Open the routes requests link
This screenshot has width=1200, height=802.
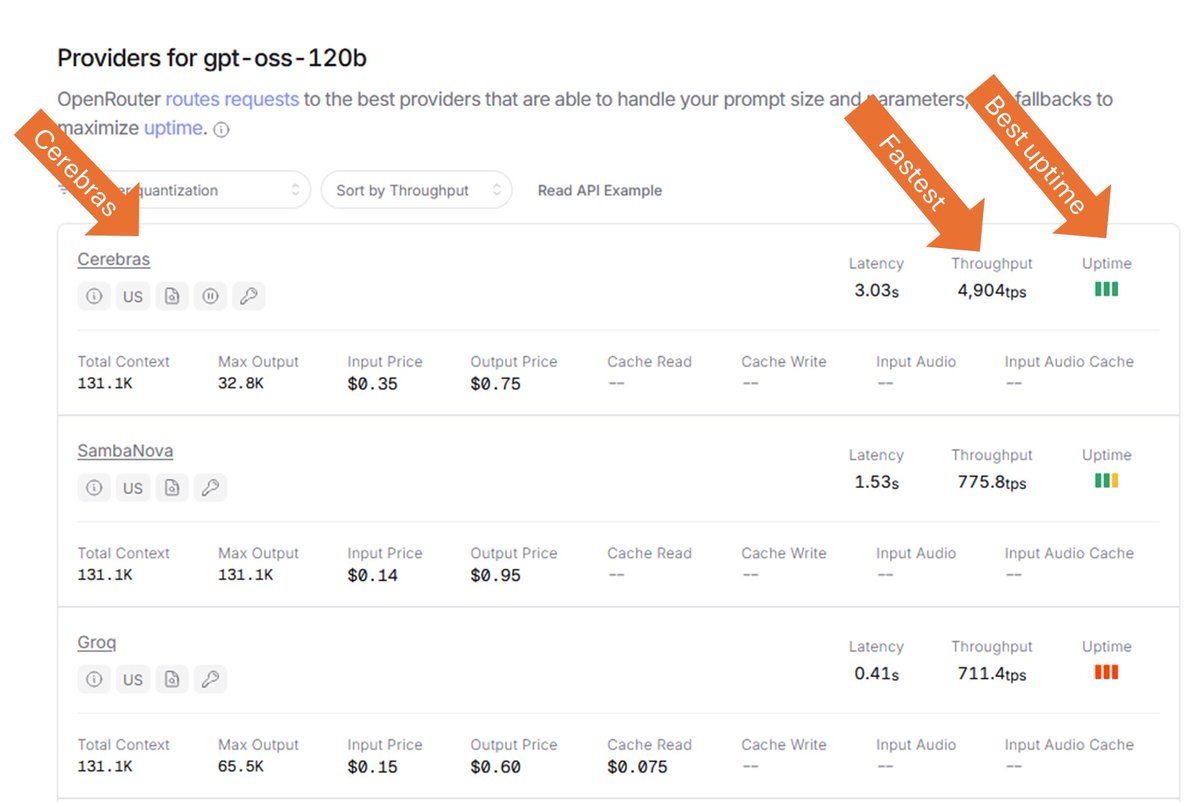(x=232, y=99)
